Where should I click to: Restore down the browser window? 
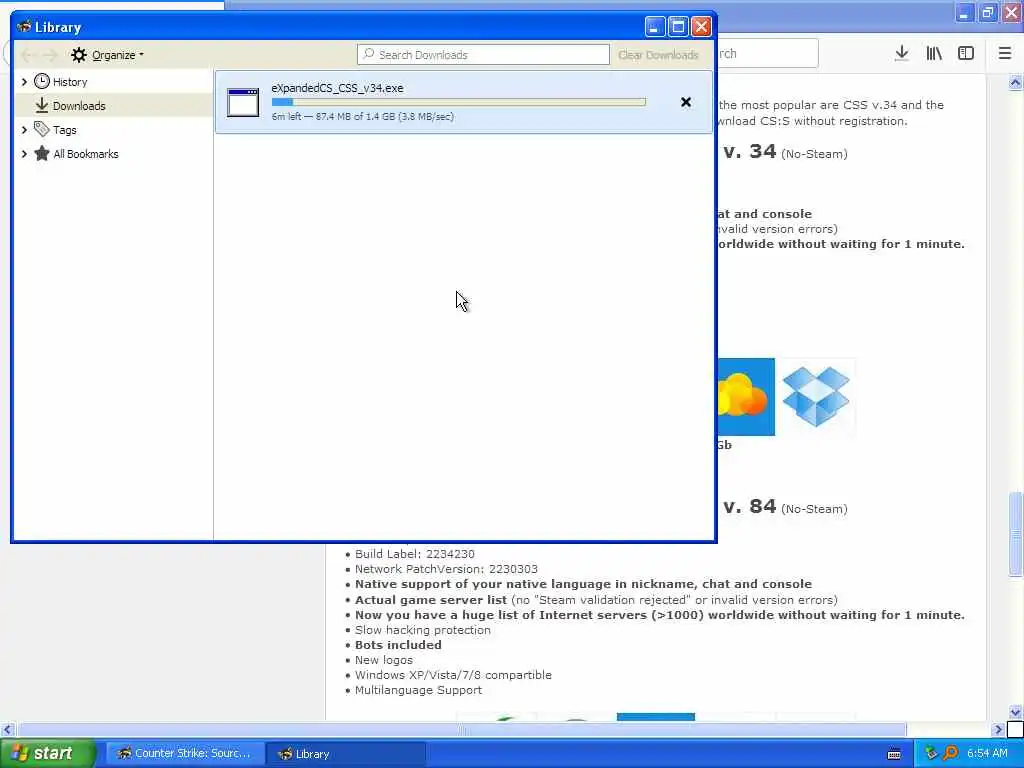coord(988,12)
